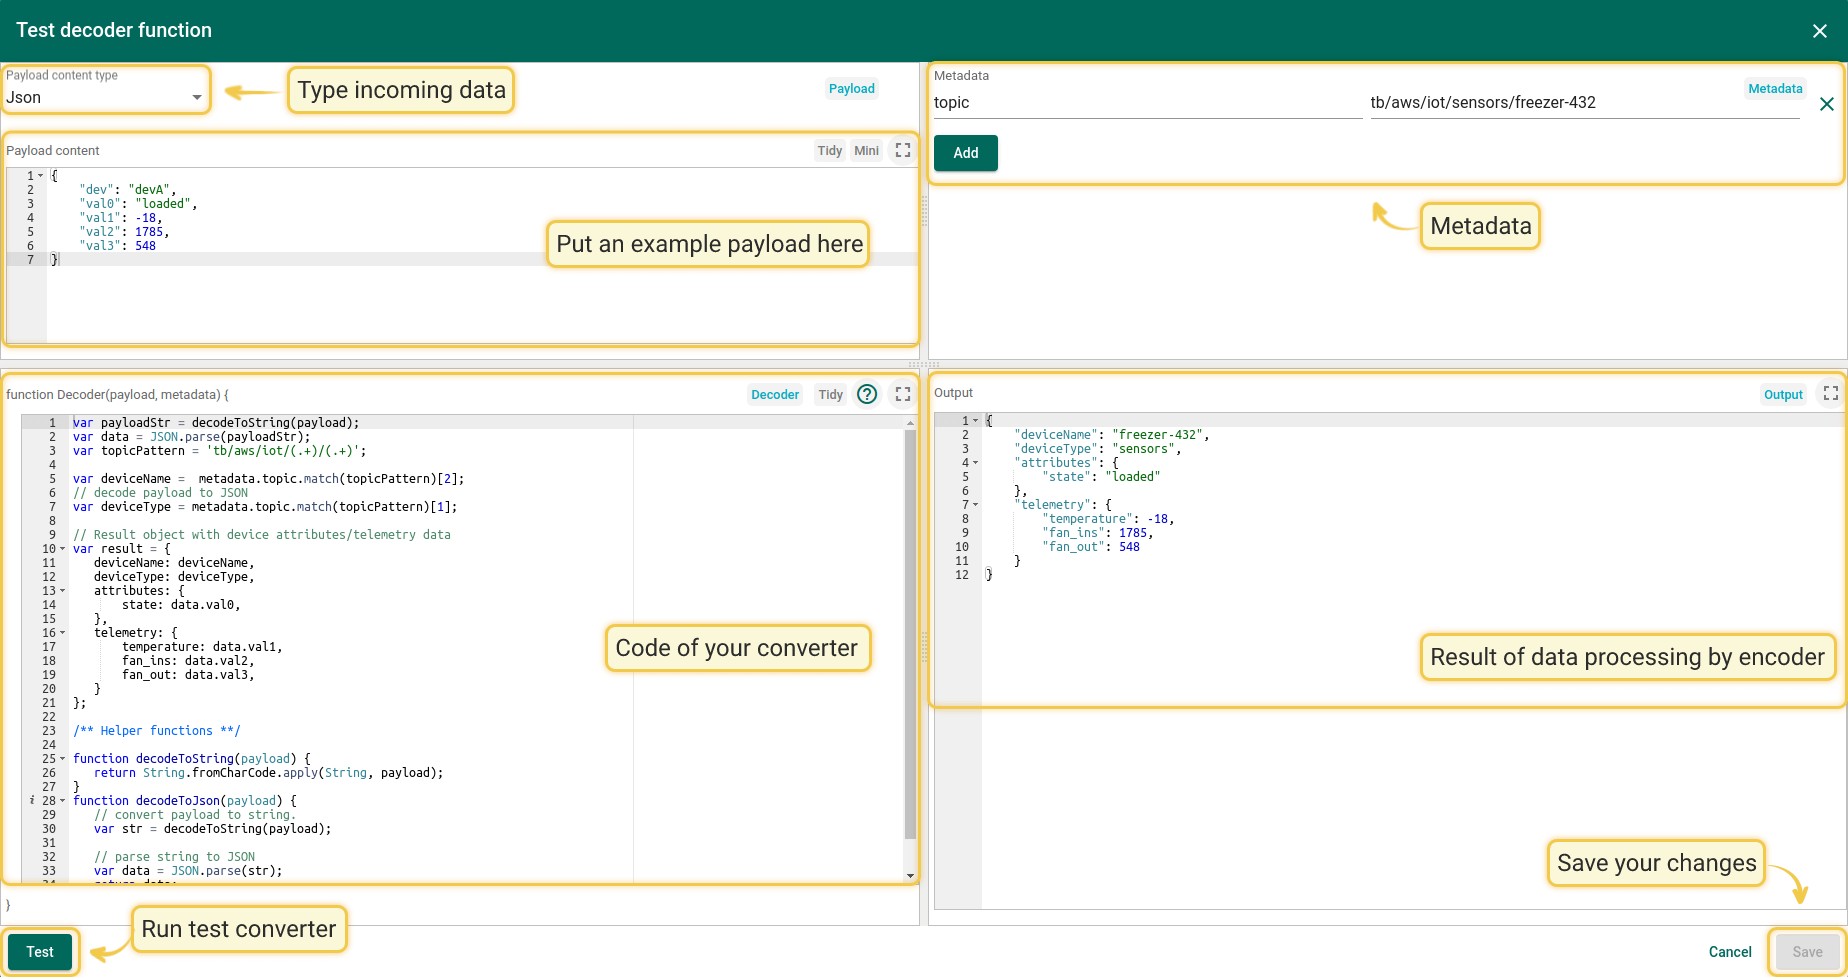Run the Test button

[x=40, y=952]
